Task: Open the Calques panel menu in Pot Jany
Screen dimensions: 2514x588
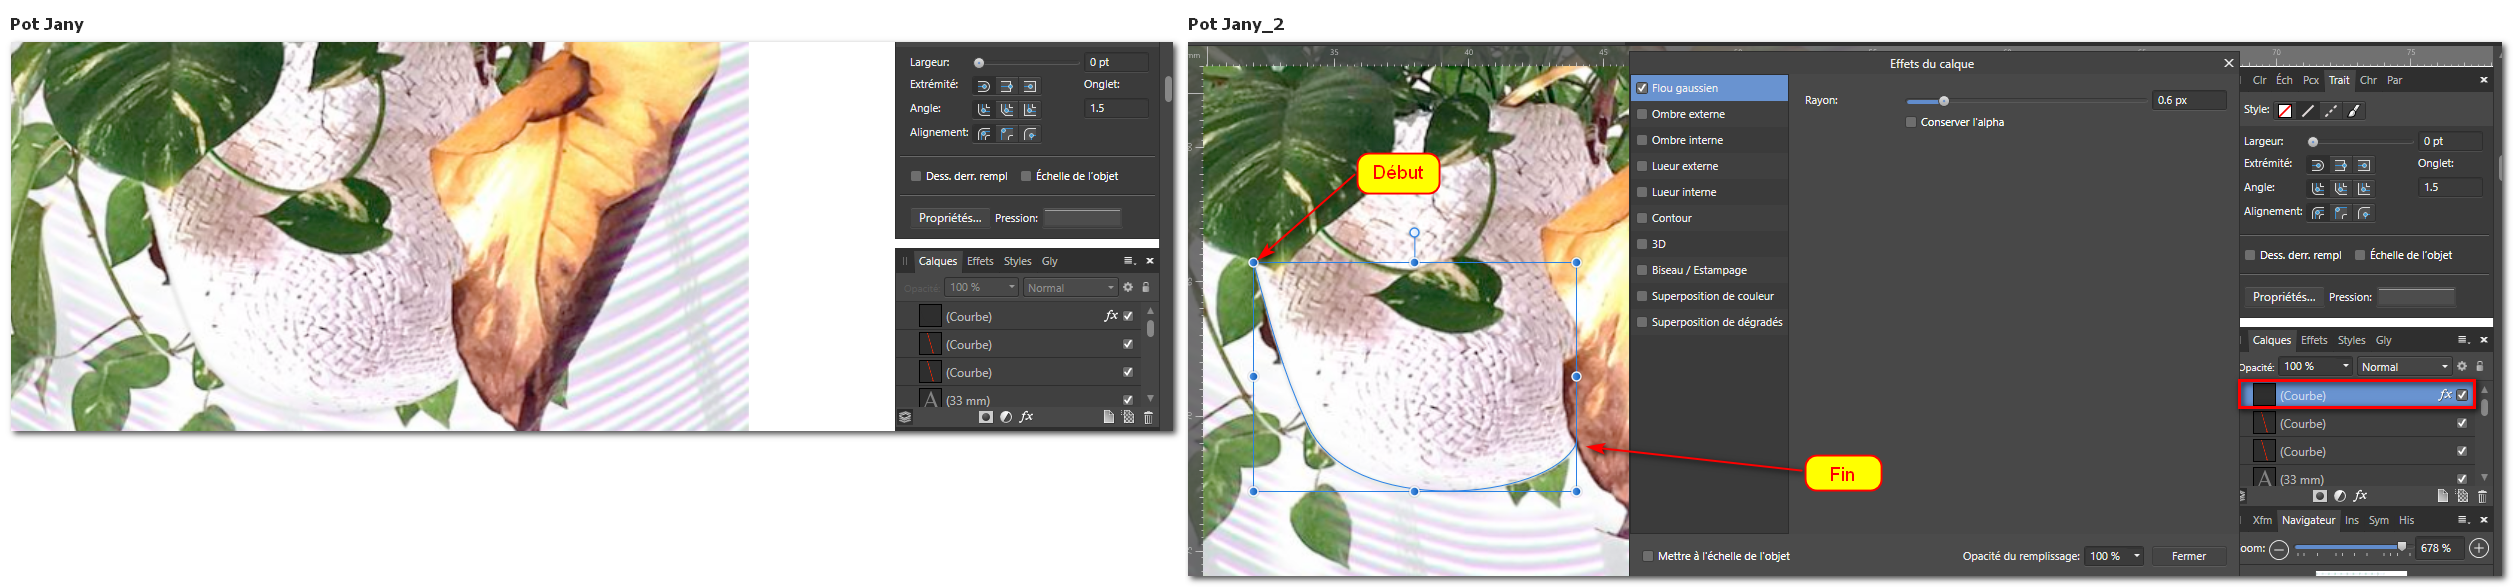Action: tap(1128, 261)
